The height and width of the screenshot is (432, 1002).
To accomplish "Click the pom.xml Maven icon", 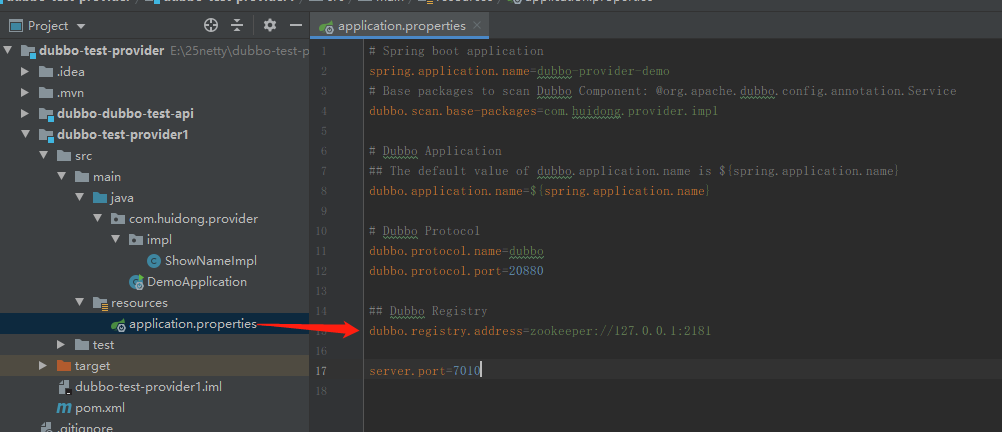I will 64,408.
